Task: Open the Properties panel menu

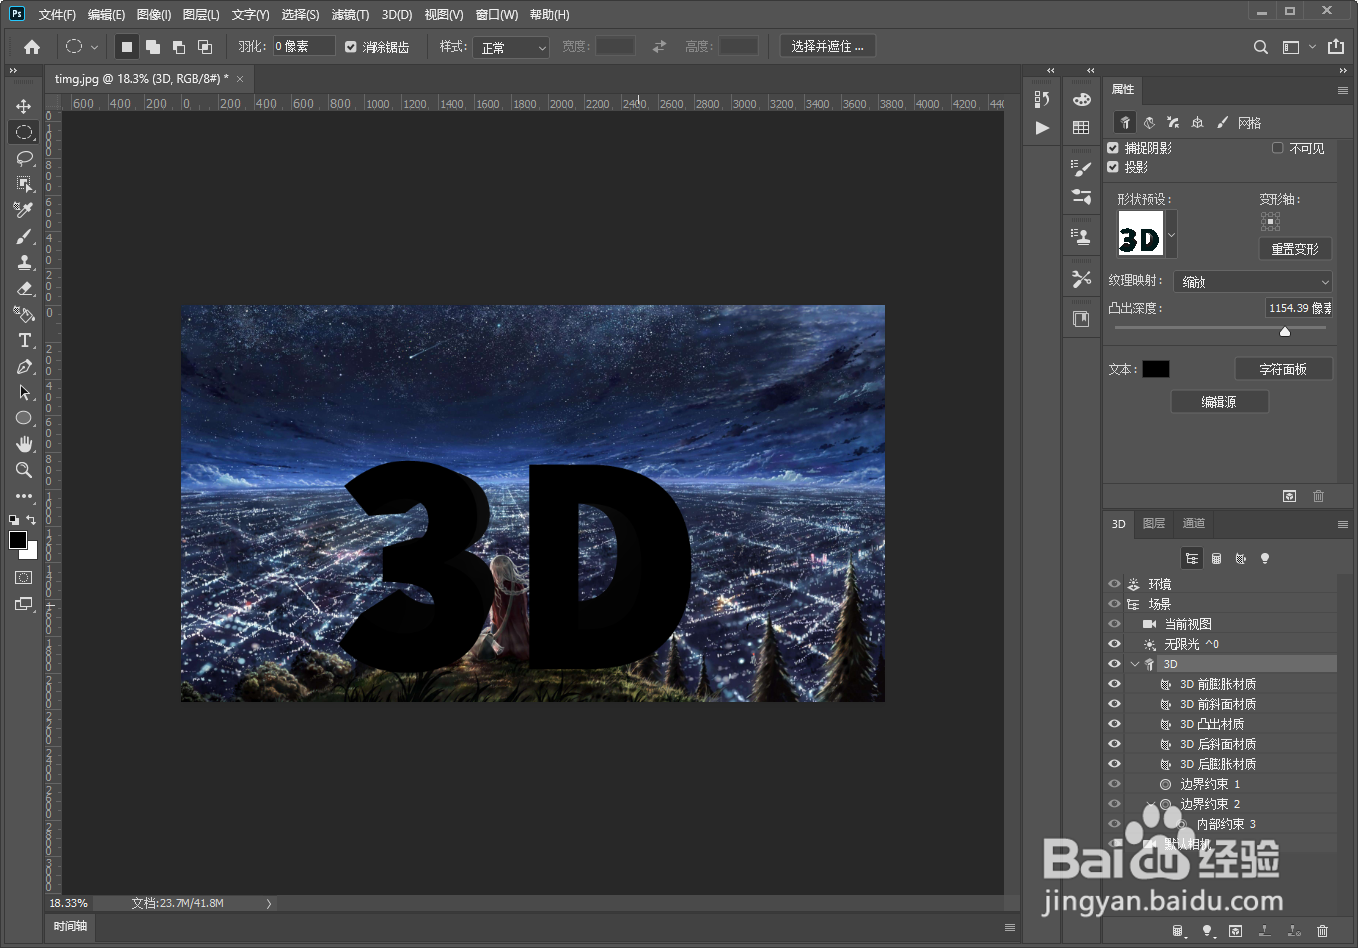Action: coord(1343,90)
